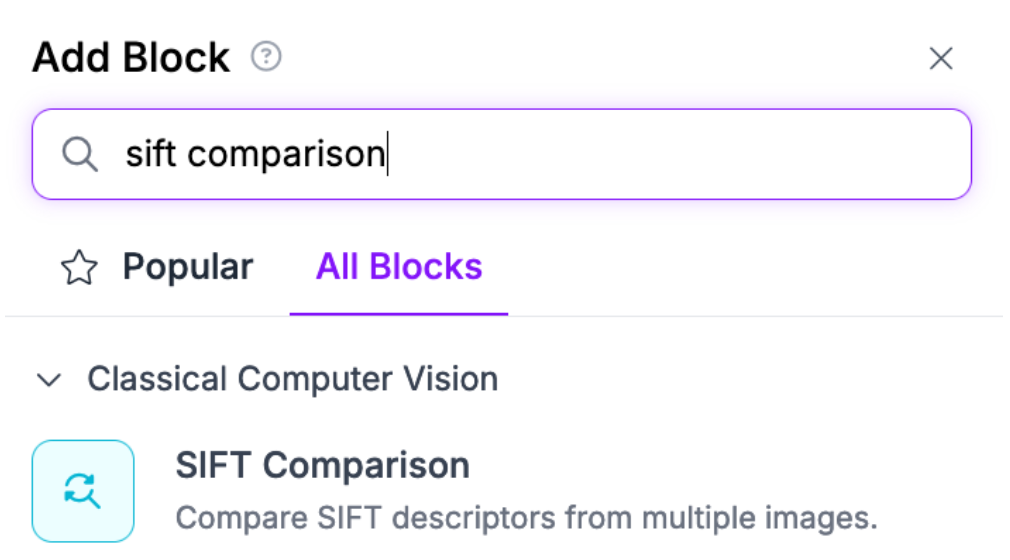Click the star icon beside Popular
Viewport: 1010px width, 560px height.
coord(79,268)
